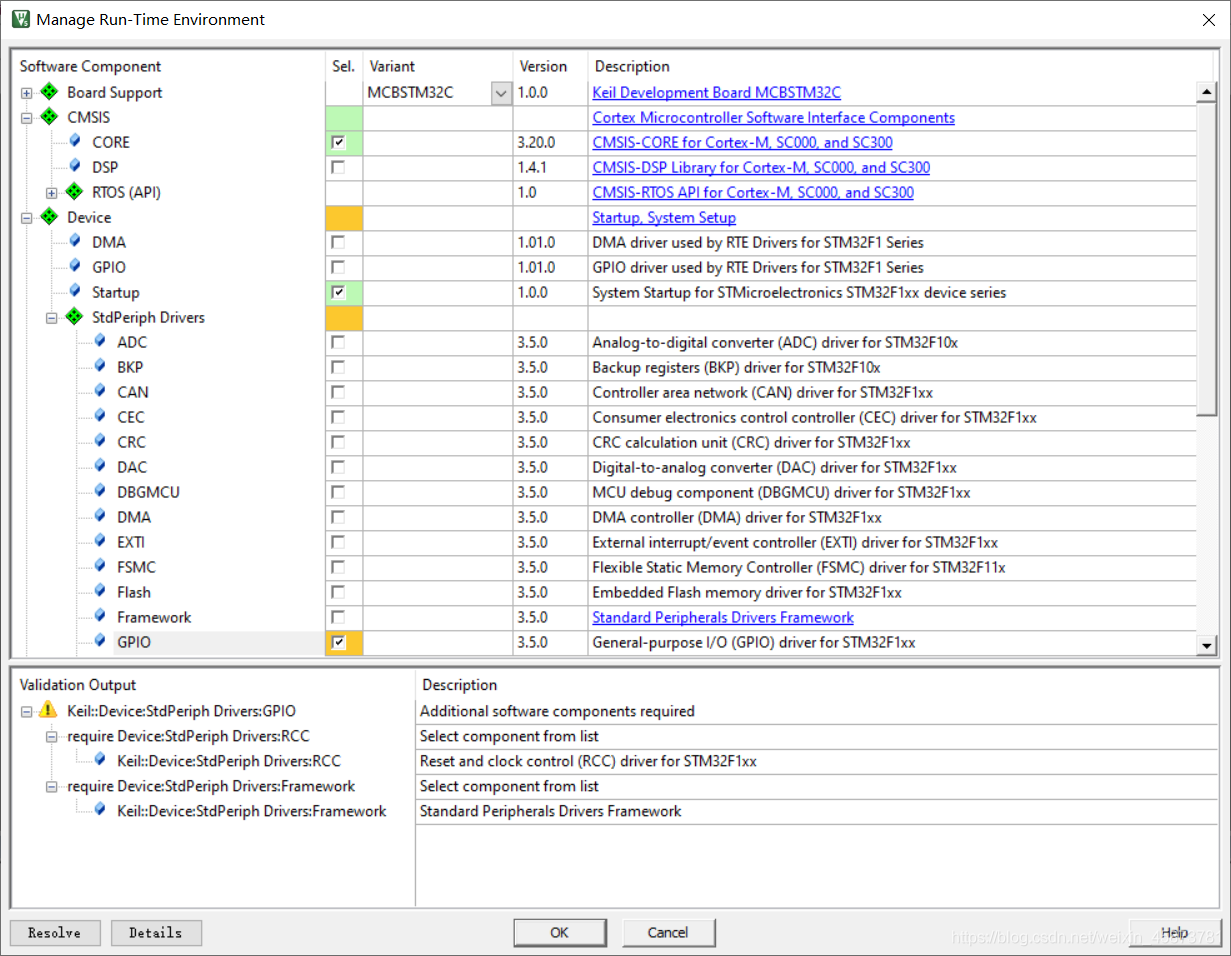Click gem icon beside Keil::Device:StdPeriph Drivers:RCC
Viewport: 1231px width, 956px height.
pyautogui.click(x=100, y=759)
